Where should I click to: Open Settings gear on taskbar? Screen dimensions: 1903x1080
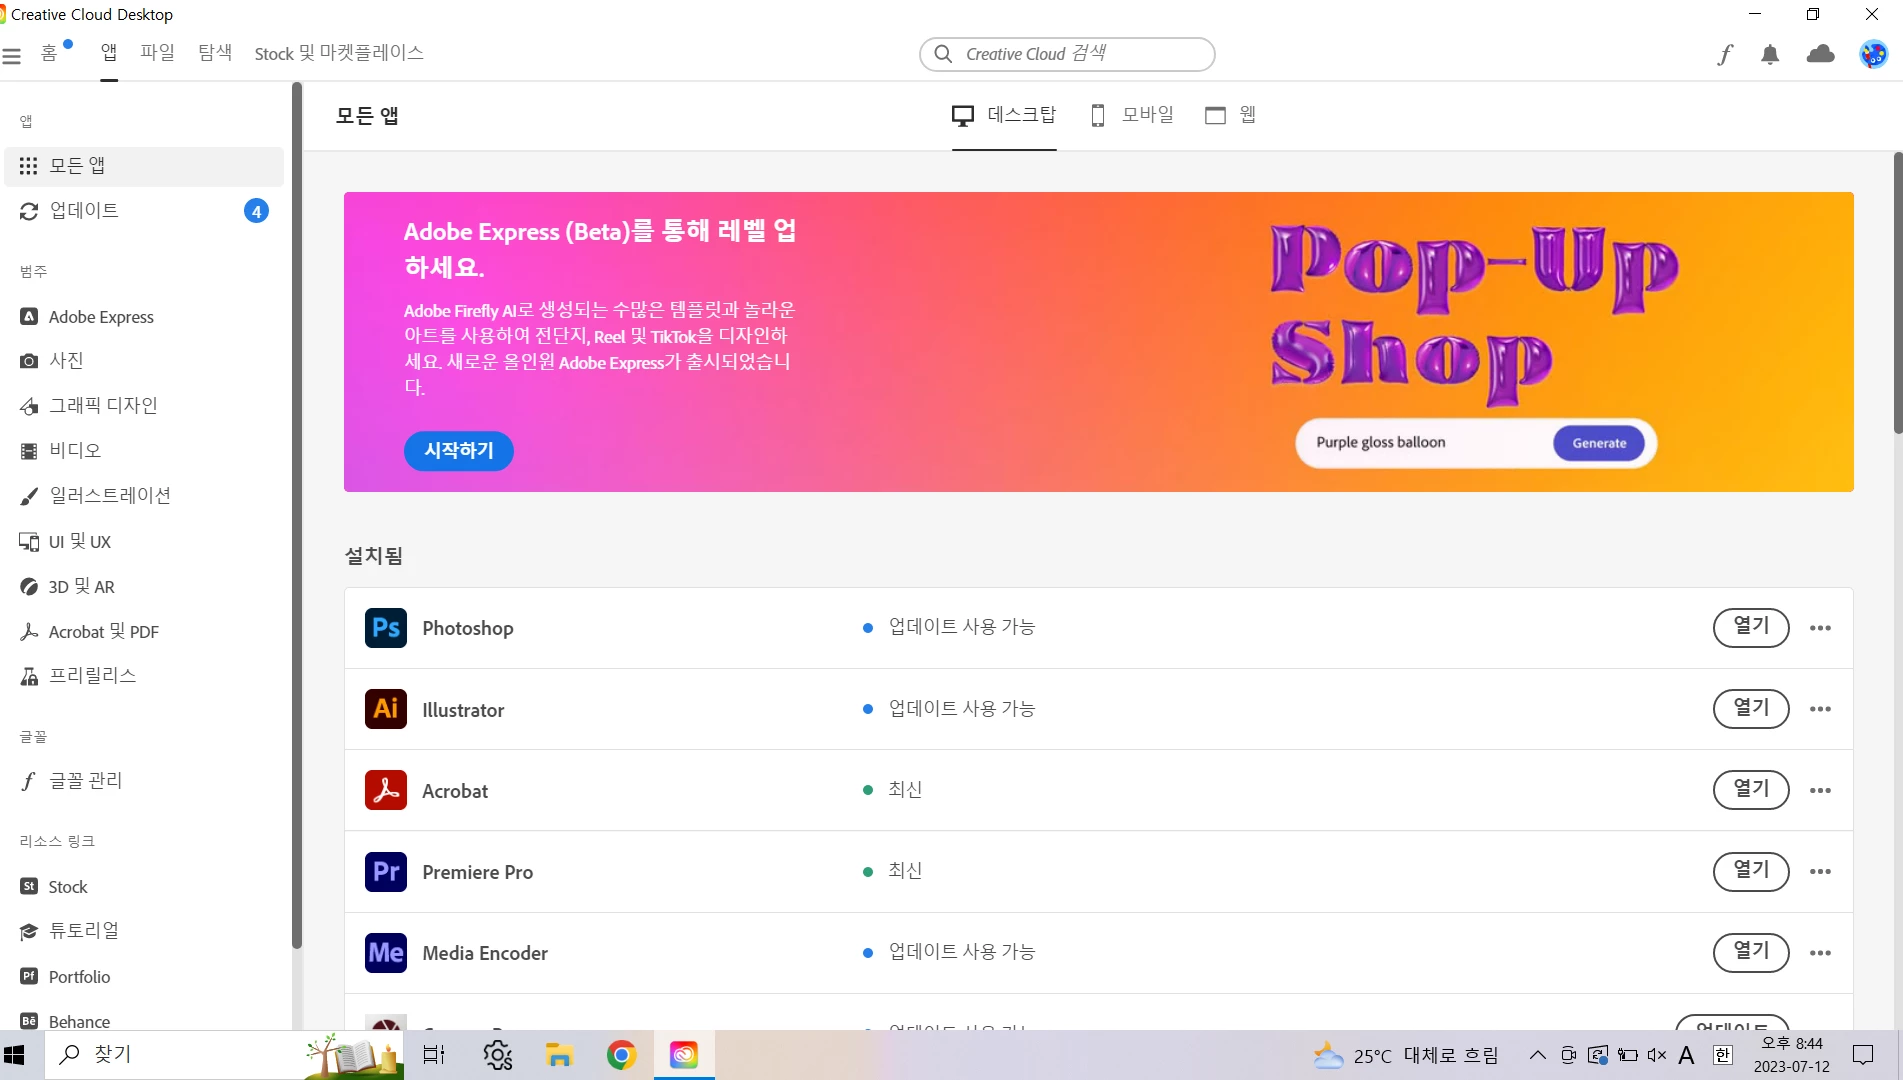click(x=497, y=1055)
